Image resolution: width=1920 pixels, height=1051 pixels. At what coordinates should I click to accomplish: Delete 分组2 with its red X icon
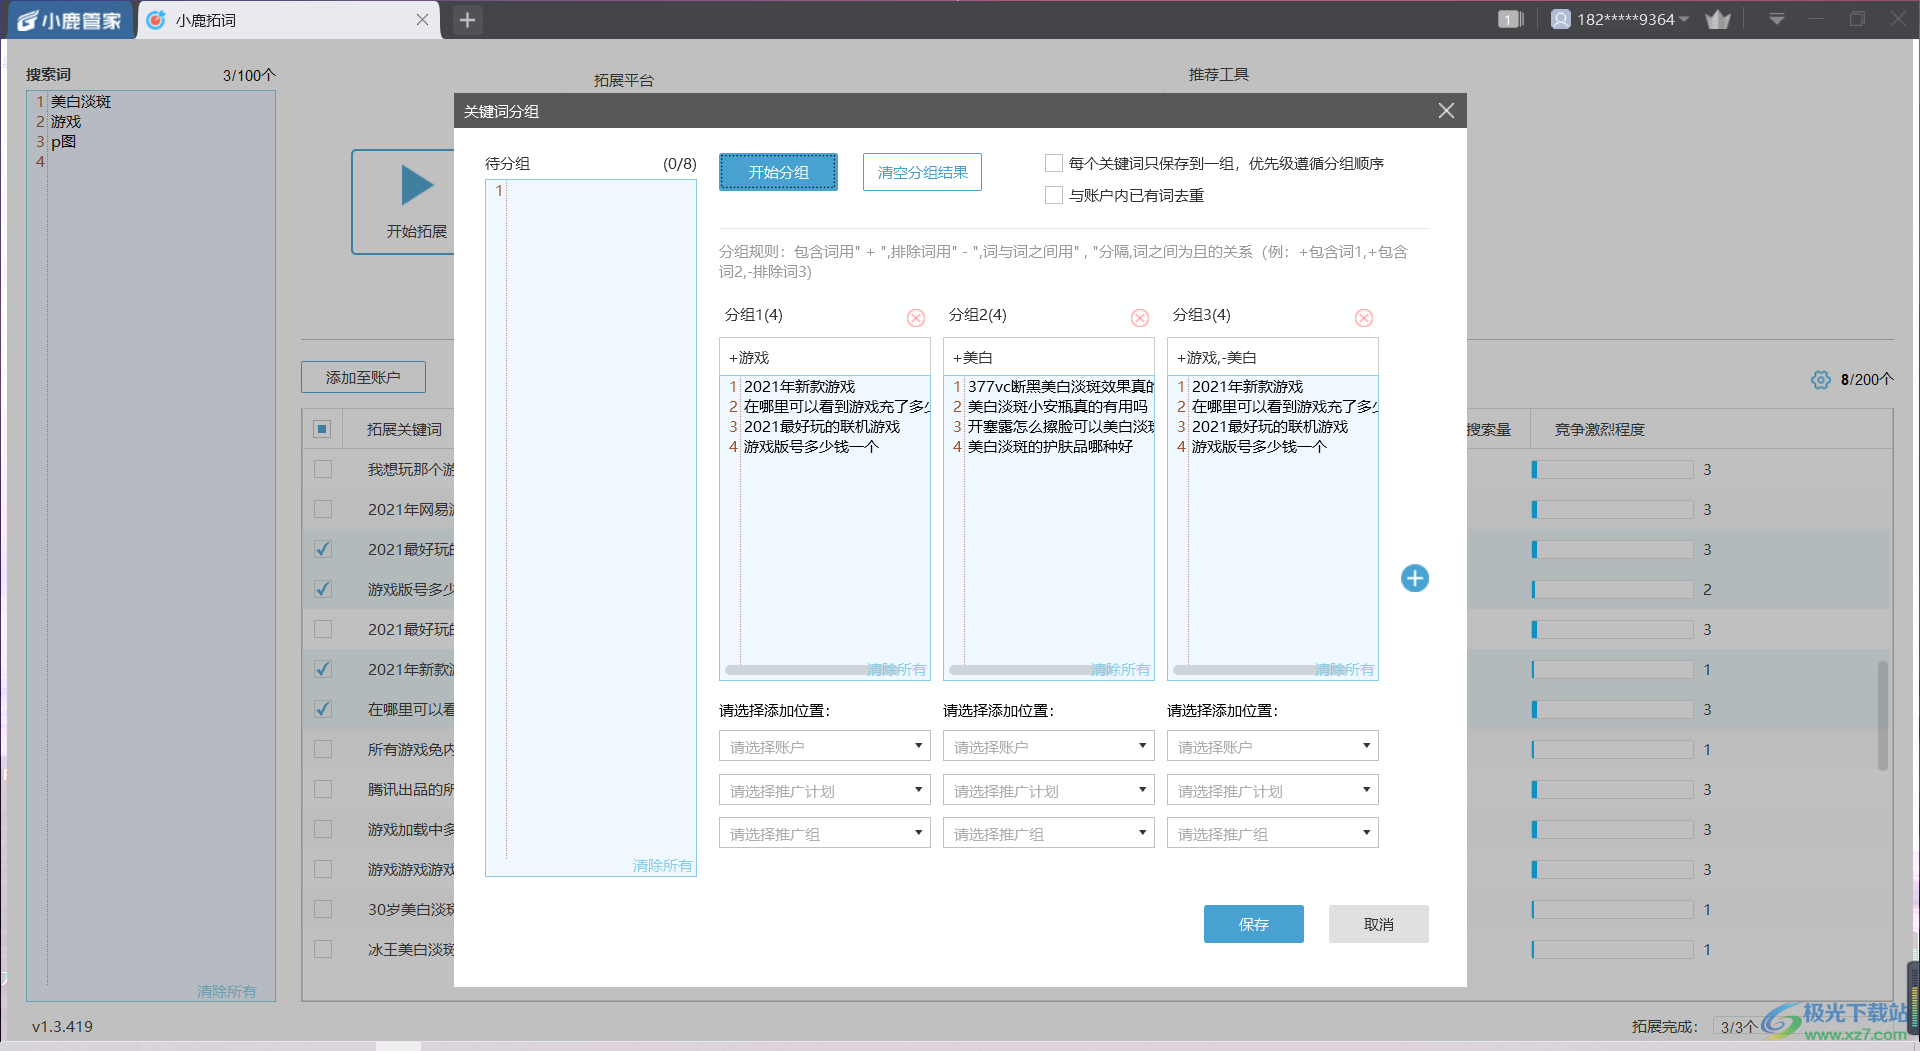(1139, 318)
